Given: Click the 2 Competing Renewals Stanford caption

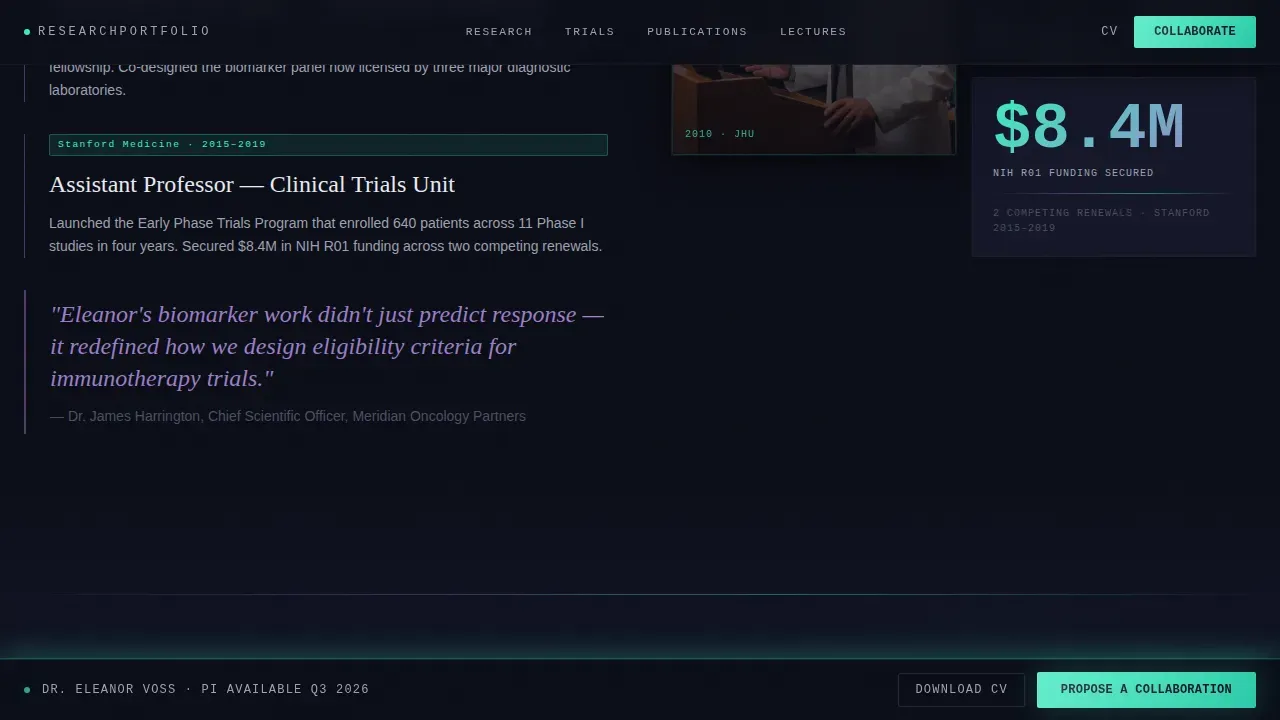Looking at the screenshot, I should 1101,220.
